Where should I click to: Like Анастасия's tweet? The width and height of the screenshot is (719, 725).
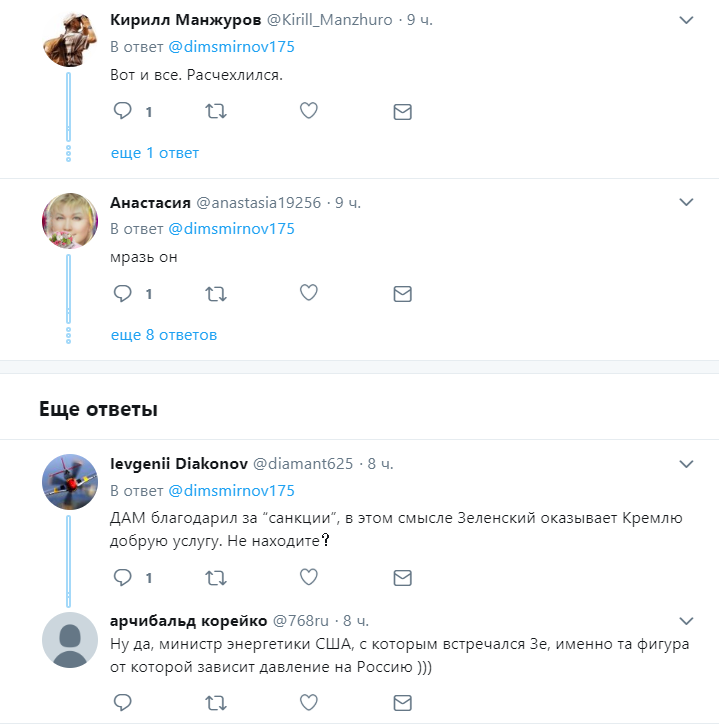coord(309,293)
